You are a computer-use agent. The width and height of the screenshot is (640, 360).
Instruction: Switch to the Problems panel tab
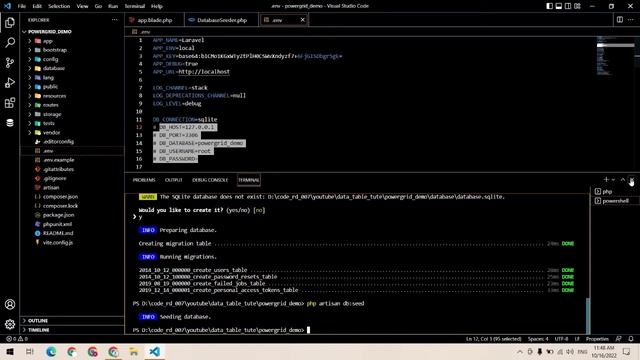click(x=144, y=180)
